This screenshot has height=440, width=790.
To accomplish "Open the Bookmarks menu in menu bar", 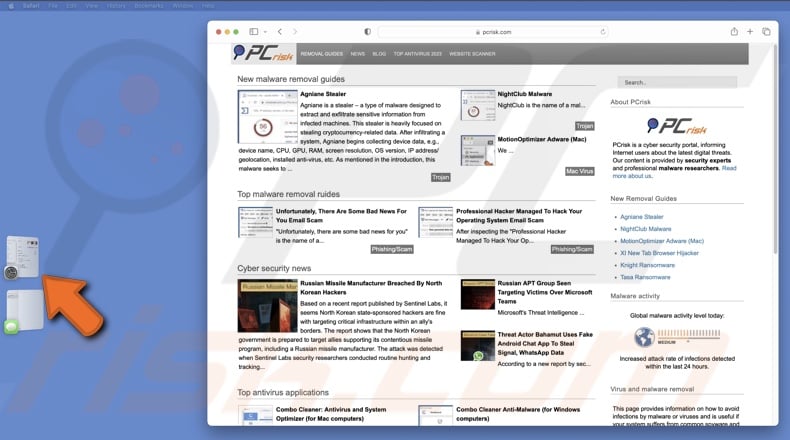I will (x=149, y=6).
